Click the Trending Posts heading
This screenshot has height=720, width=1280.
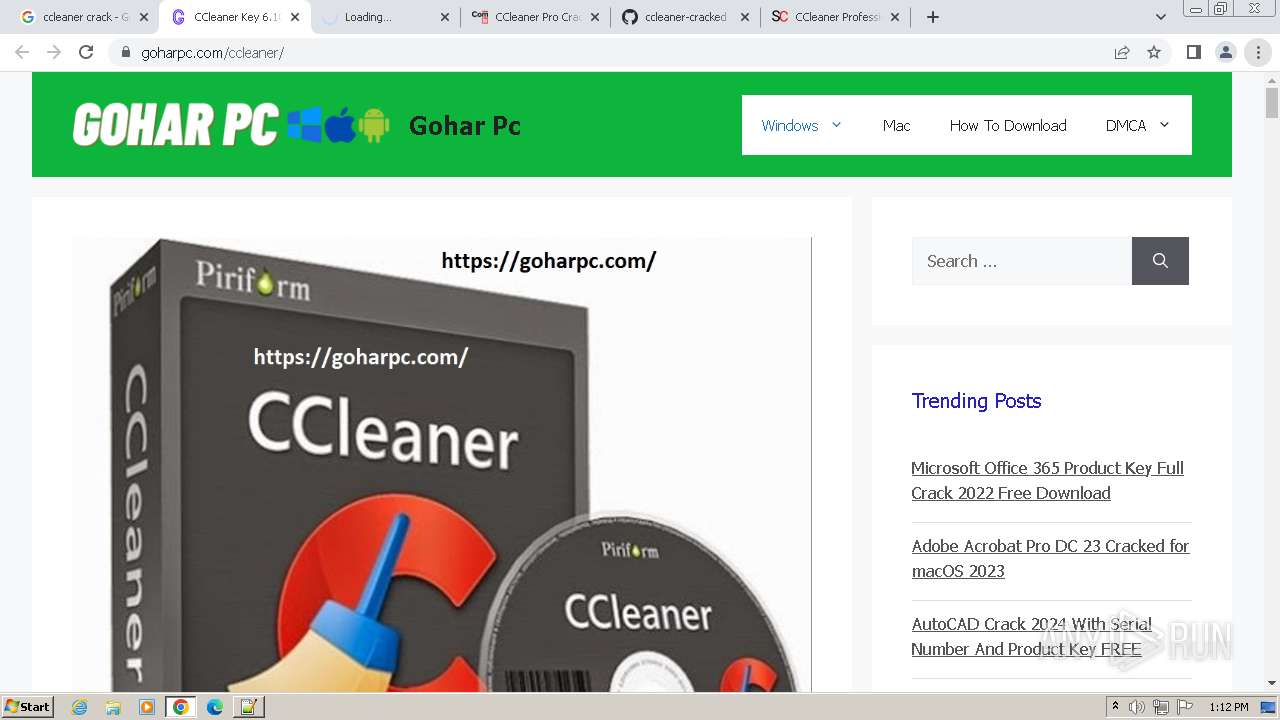(x=976, y=401)
